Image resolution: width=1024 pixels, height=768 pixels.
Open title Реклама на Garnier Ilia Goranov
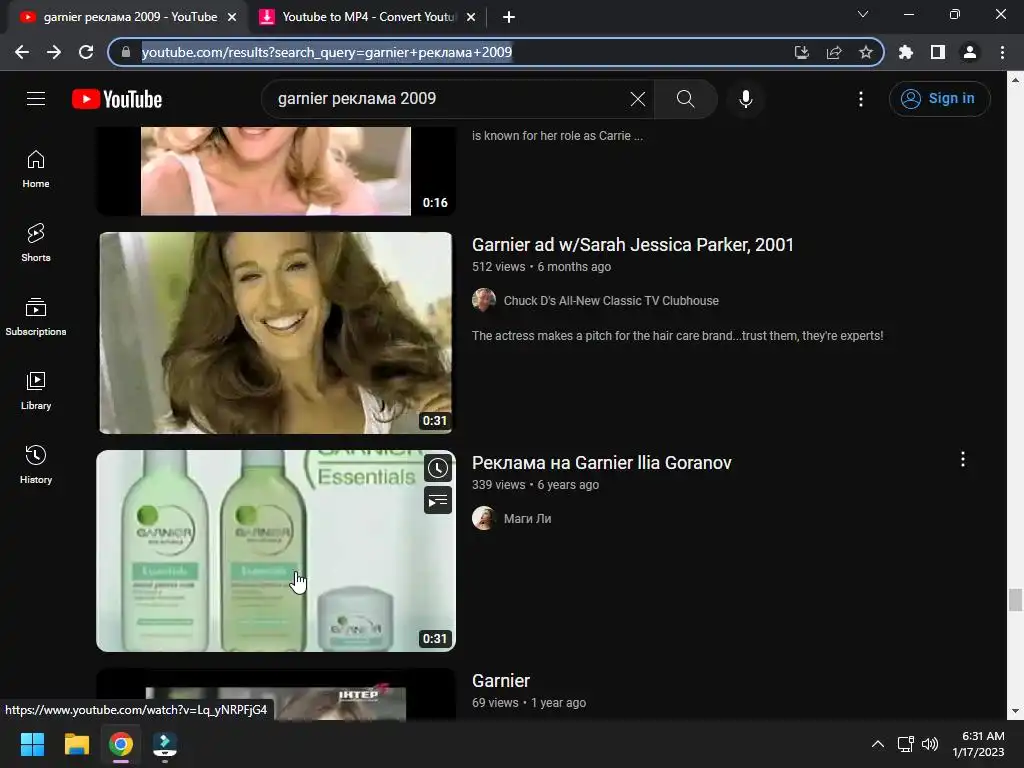pyautogui.click(x=601, y=463)
